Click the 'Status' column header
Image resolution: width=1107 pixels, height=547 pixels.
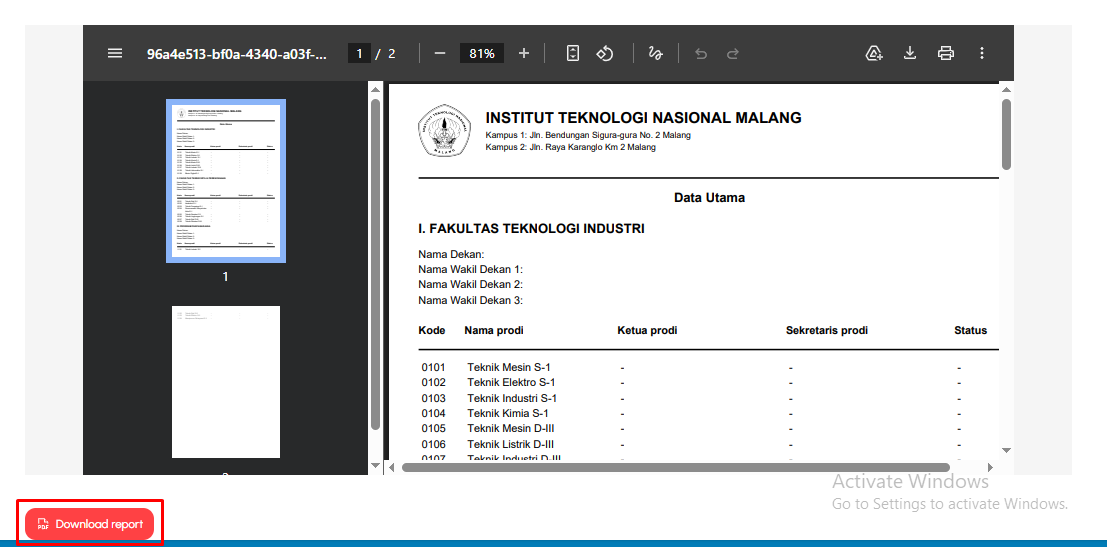pyautogui.click(x=970, y=330)
